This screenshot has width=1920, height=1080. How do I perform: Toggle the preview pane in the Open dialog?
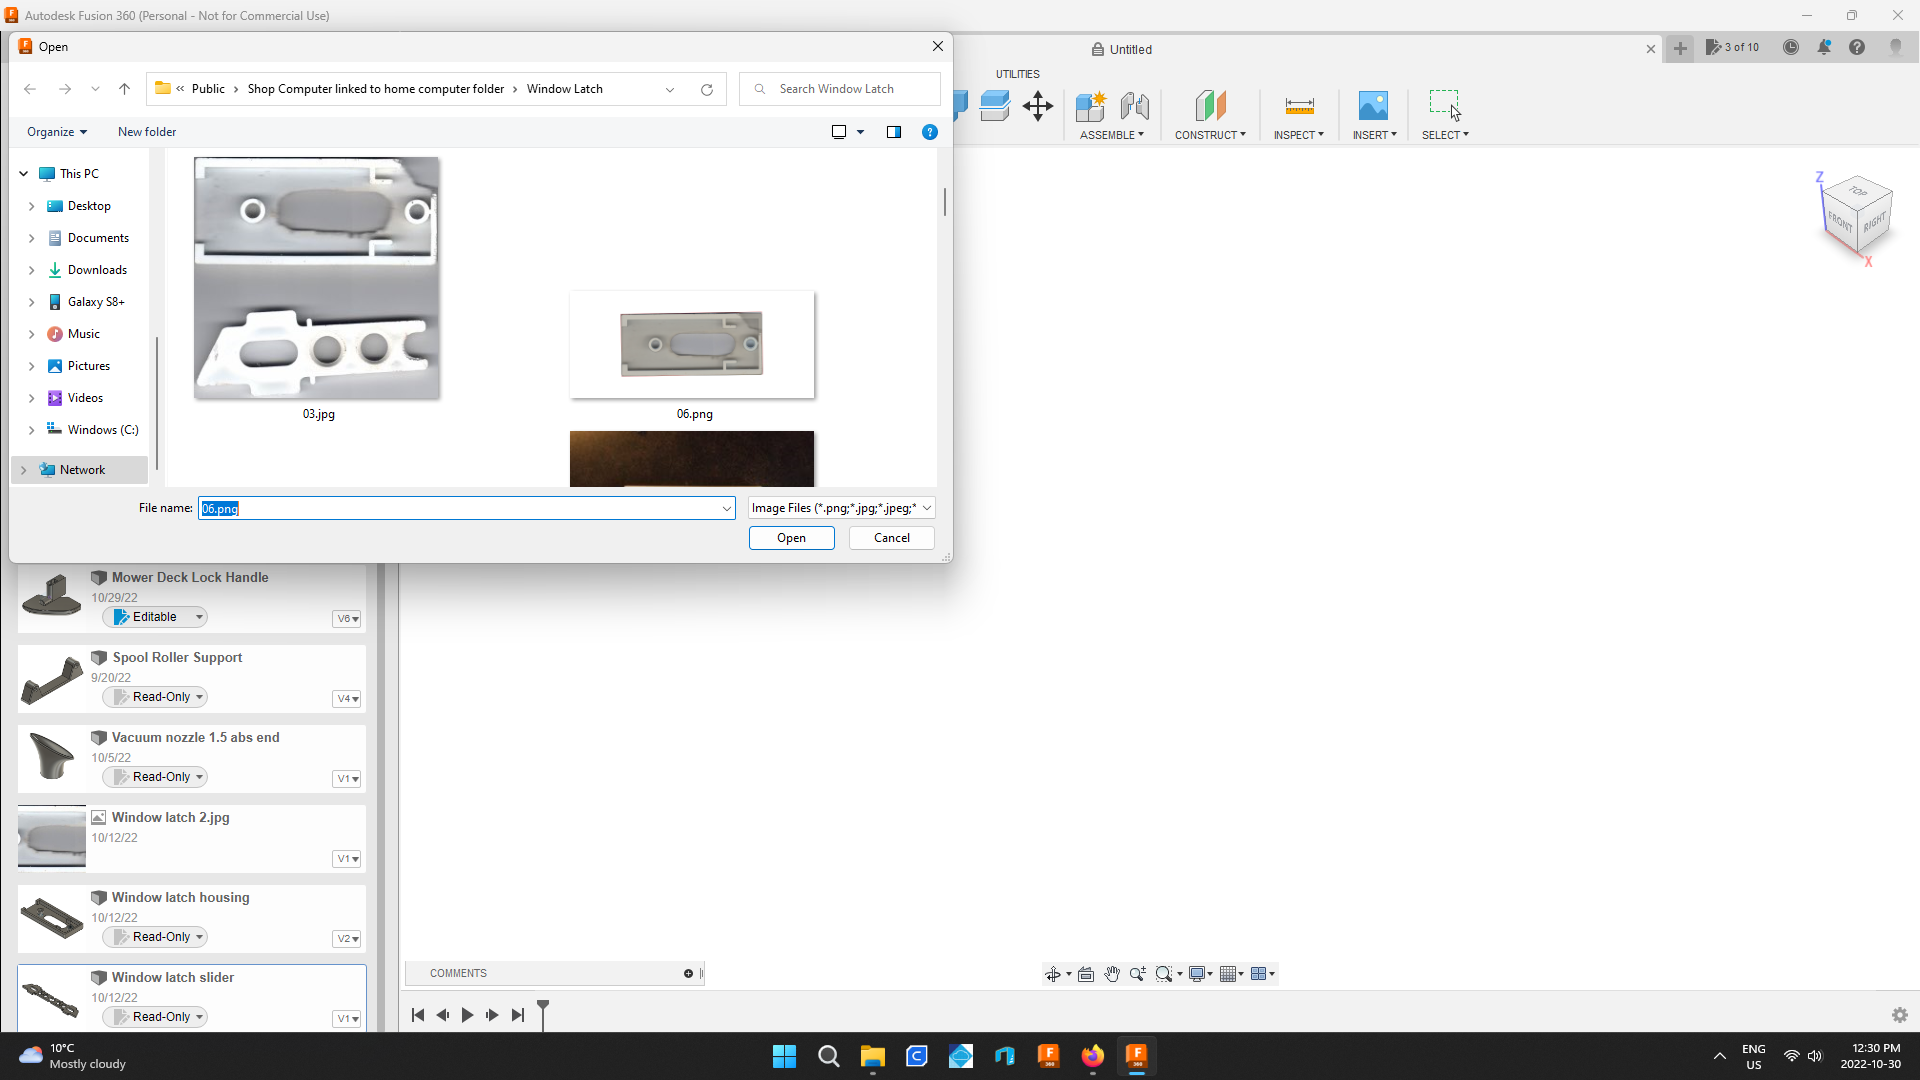coord(894,131)
